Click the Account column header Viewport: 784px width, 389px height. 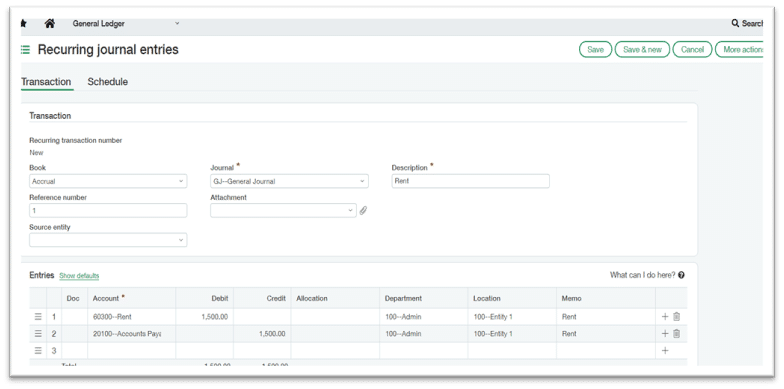(132, 298)
